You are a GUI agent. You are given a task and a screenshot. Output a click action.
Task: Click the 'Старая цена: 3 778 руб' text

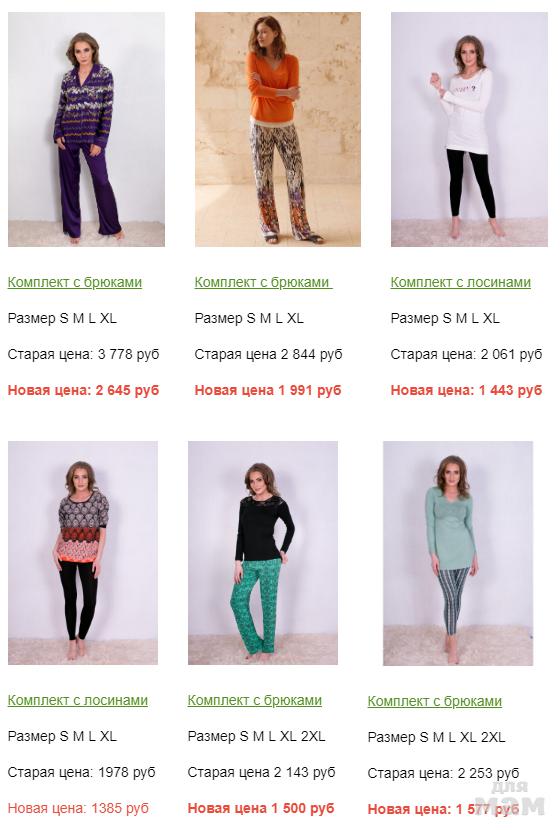tap(84, 355)
